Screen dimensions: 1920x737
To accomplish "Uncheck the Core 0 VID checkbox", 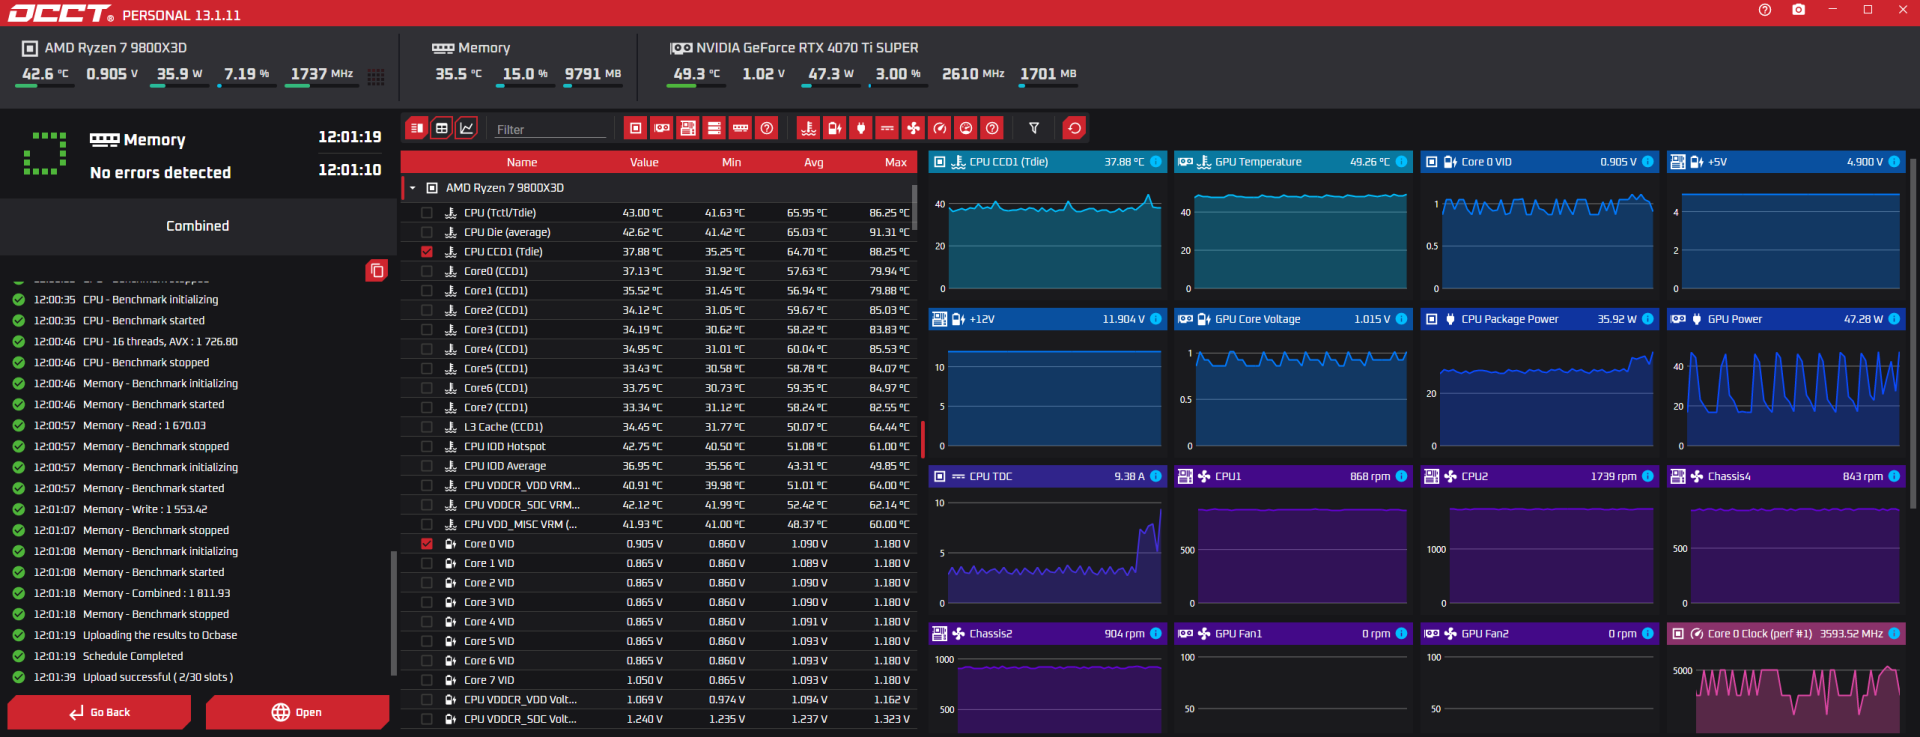I will click(427, 544).
